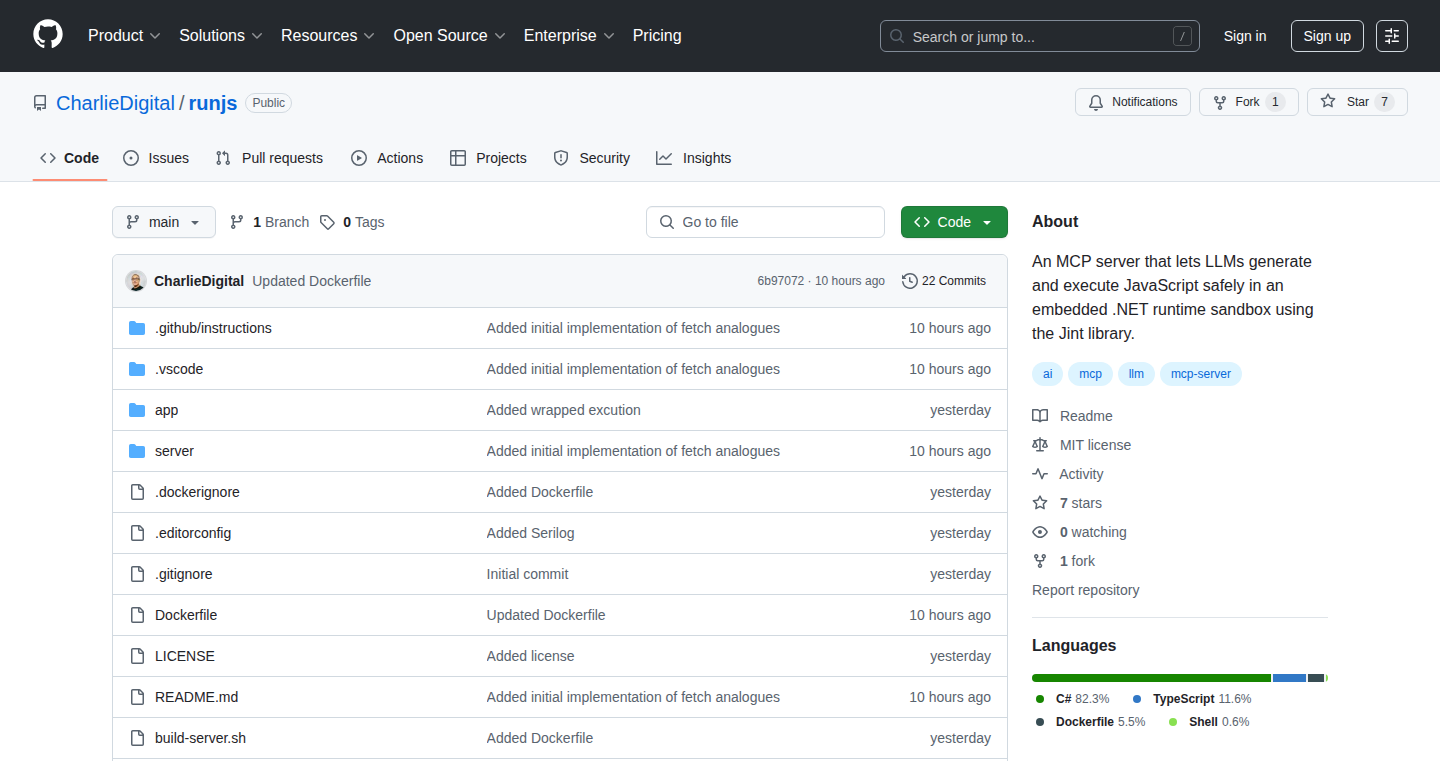
Task: Expand the Resources menu
Action: click(328, 36)
